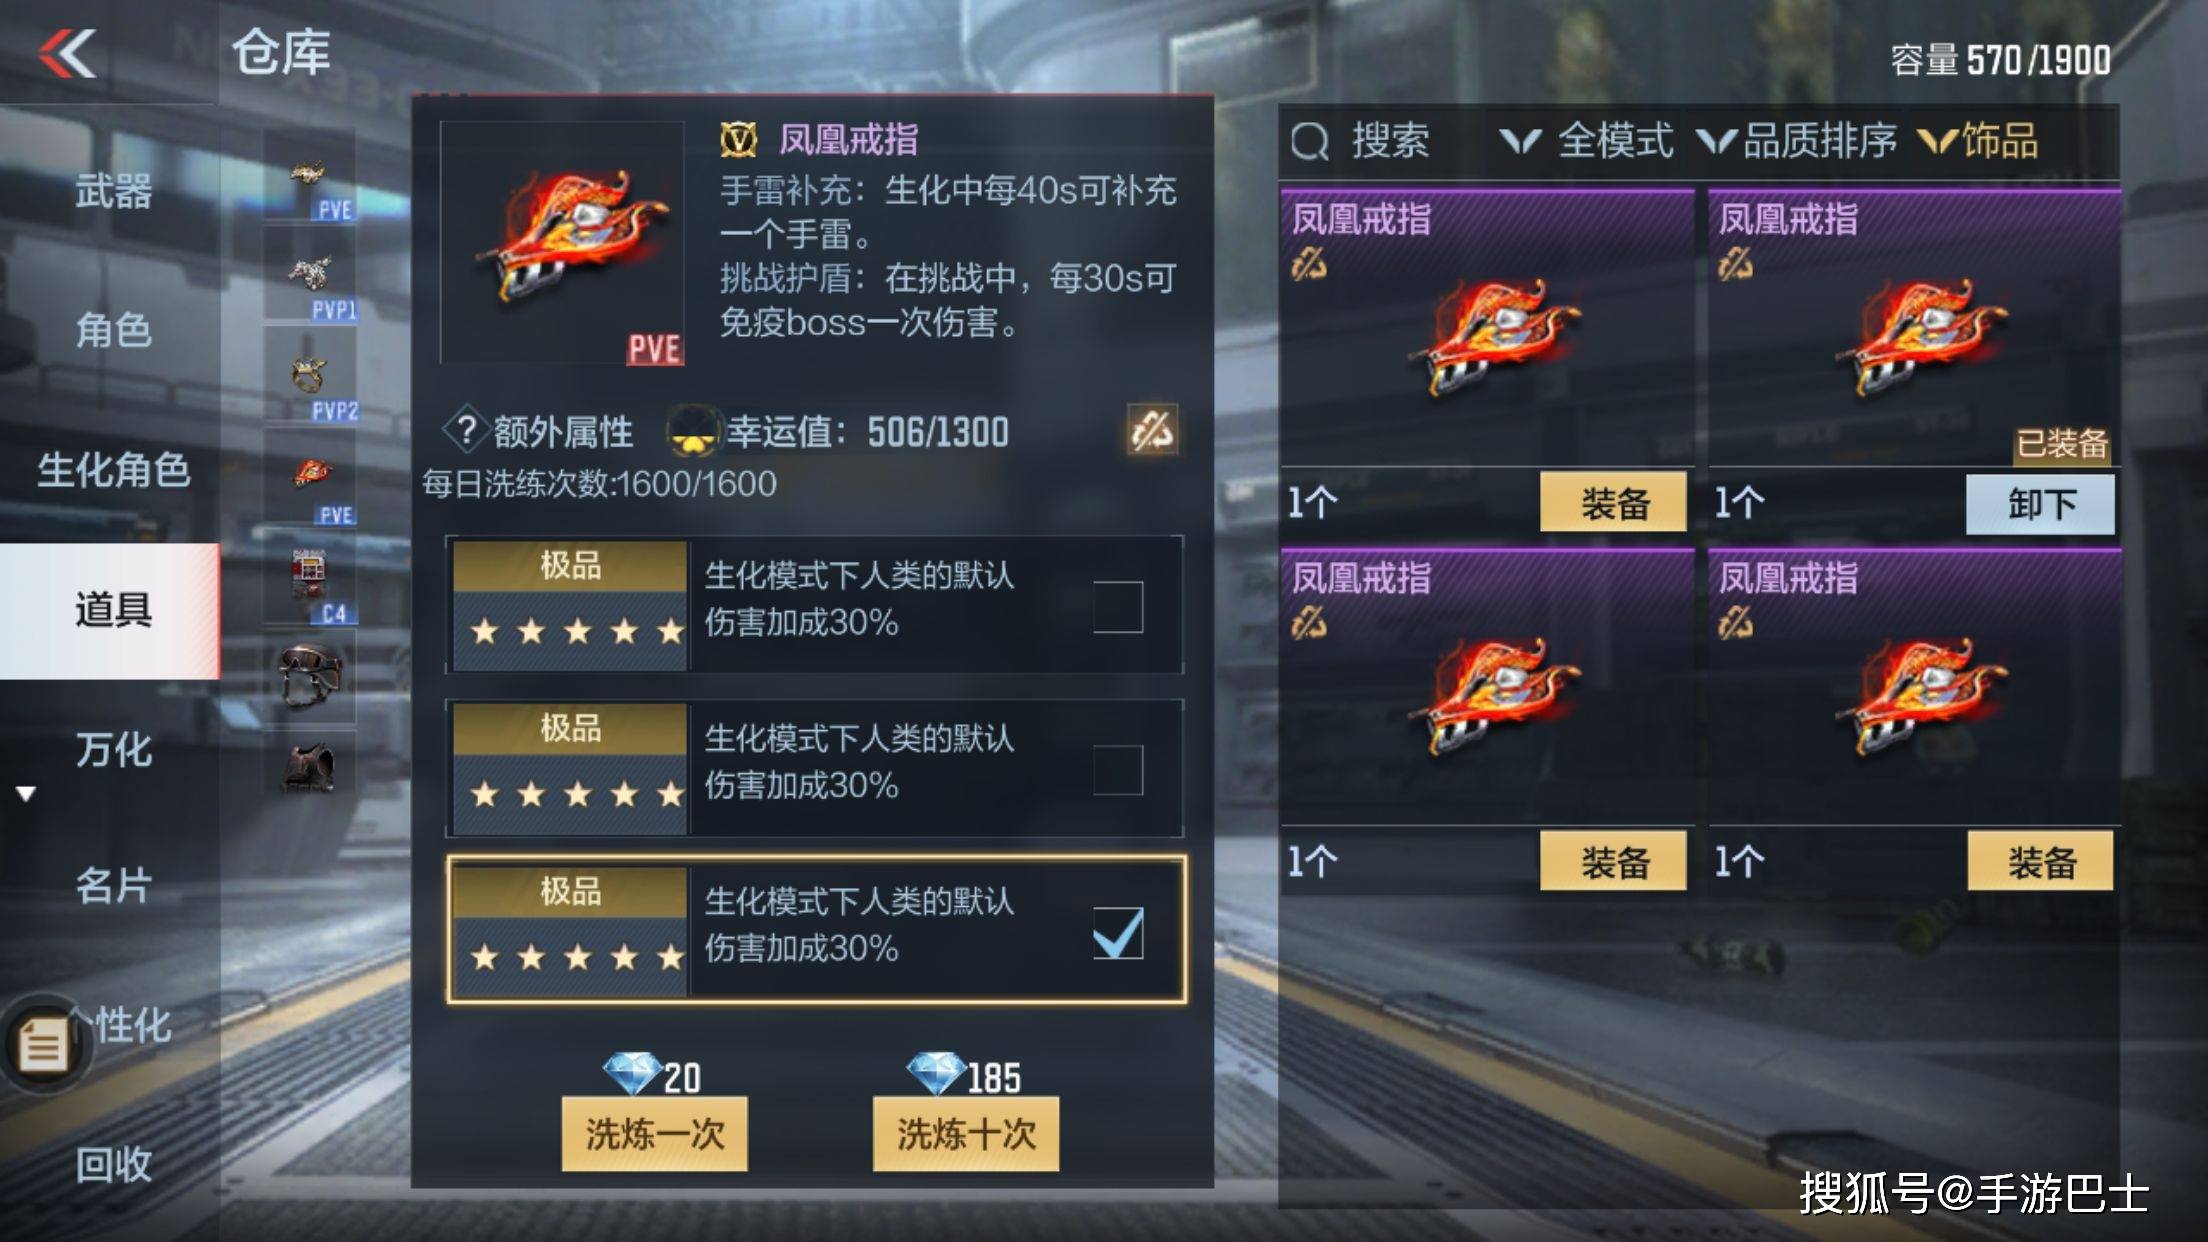Open the search magnifier icon
Screen dimensions: 2208x1242
tap(1309, 141)
